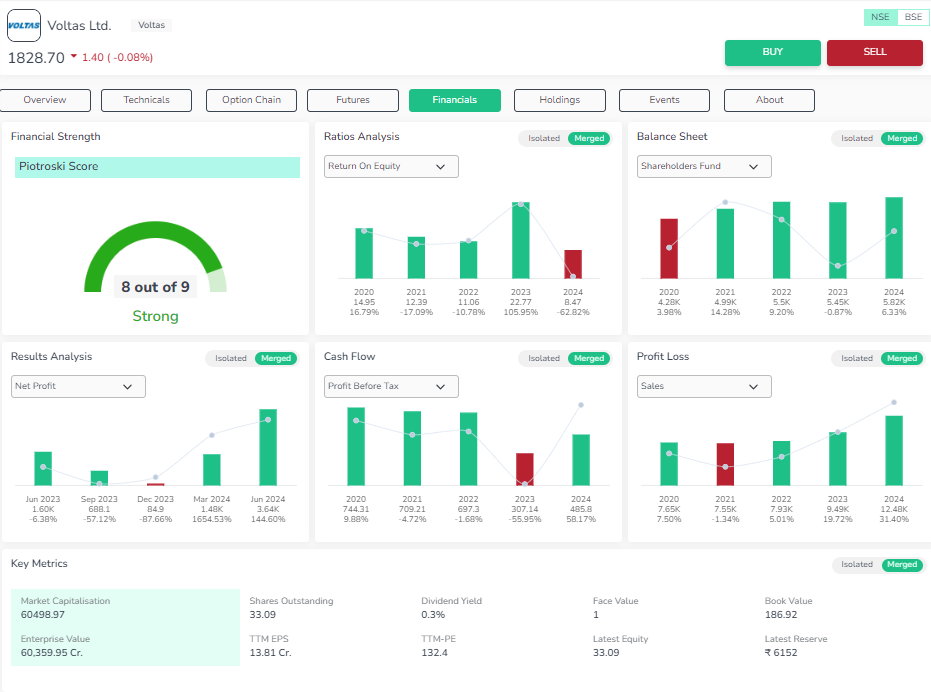931x692 pixels.
Task: Click the Book Value 186.92
Action: [781, 615]
